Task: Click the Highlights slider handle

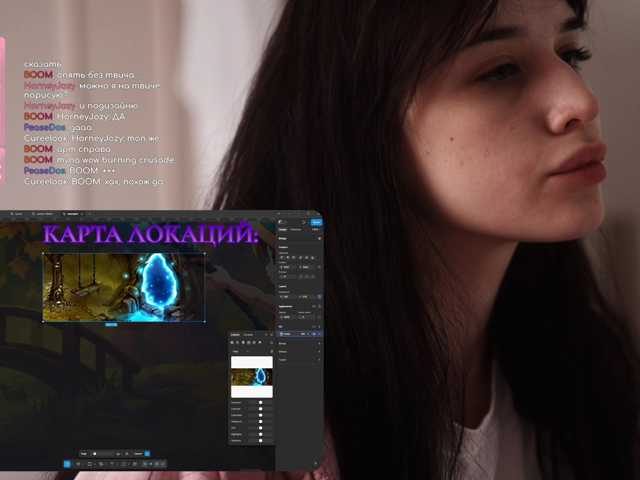Action: pyautogui.click(x=261, y=434)
